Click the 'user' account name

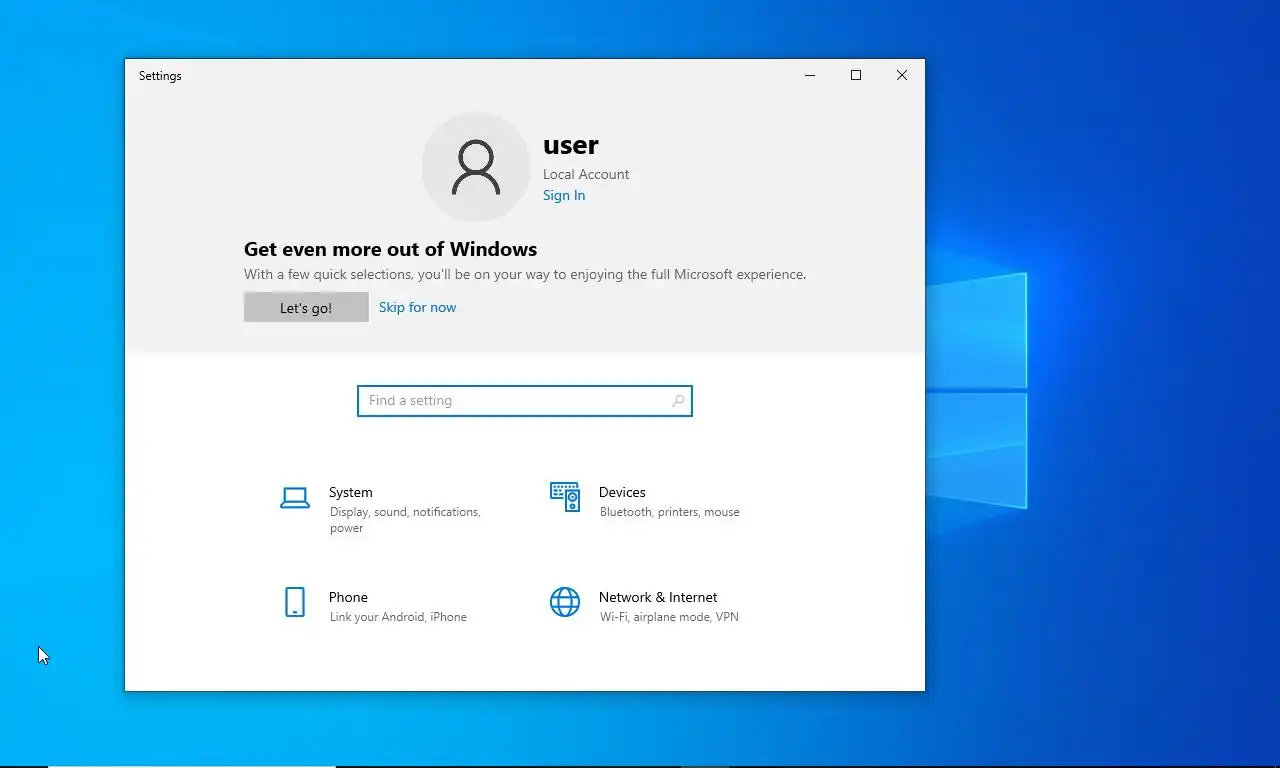click(x=571, y=145)
